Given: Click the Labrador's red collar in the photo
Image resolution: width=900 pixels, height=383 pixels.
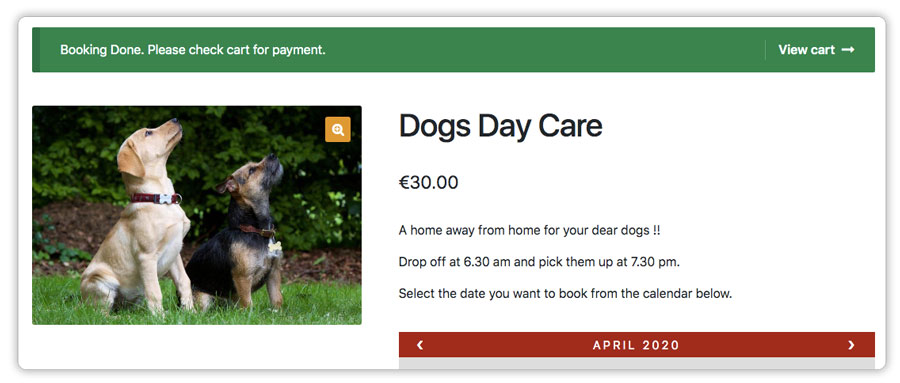Looking at the screenshot, I should coord(155,199).
